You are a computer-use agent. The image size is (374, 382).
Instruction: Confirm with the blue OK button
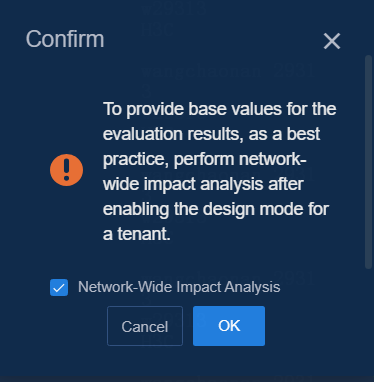point(229,326)
